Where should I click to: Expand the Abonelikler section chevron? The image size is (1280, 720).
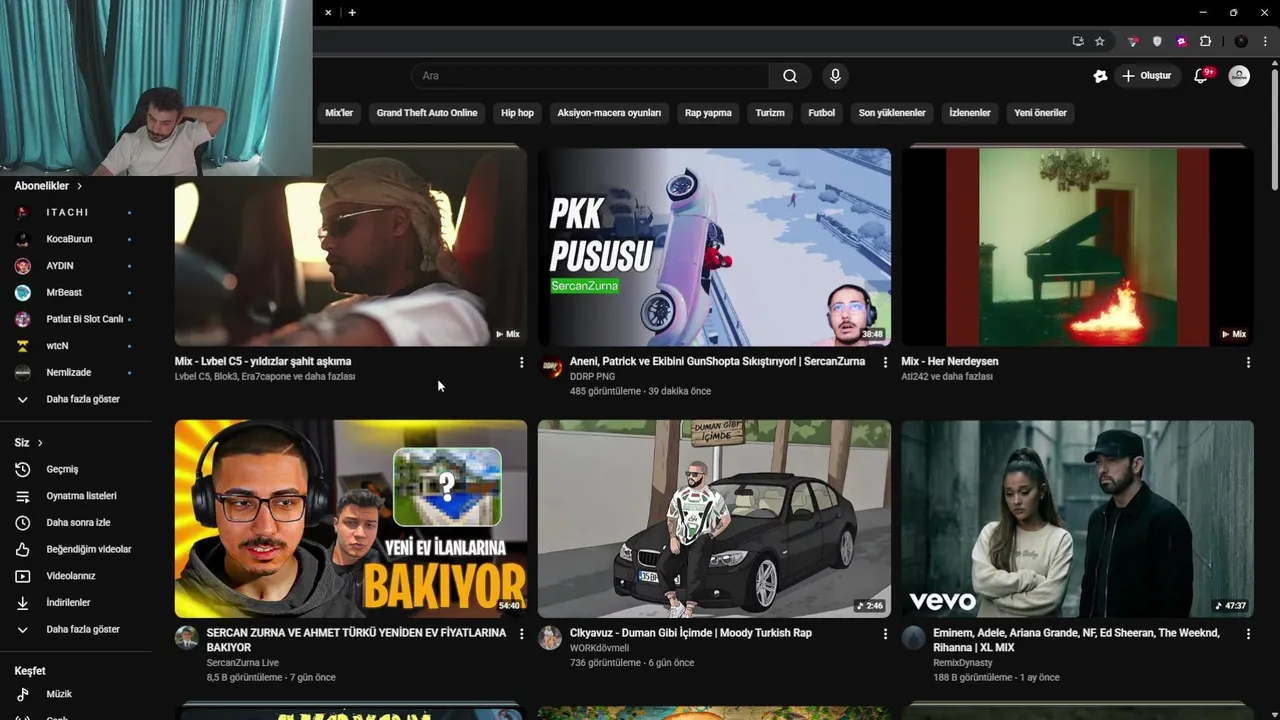tap(79, 186)
